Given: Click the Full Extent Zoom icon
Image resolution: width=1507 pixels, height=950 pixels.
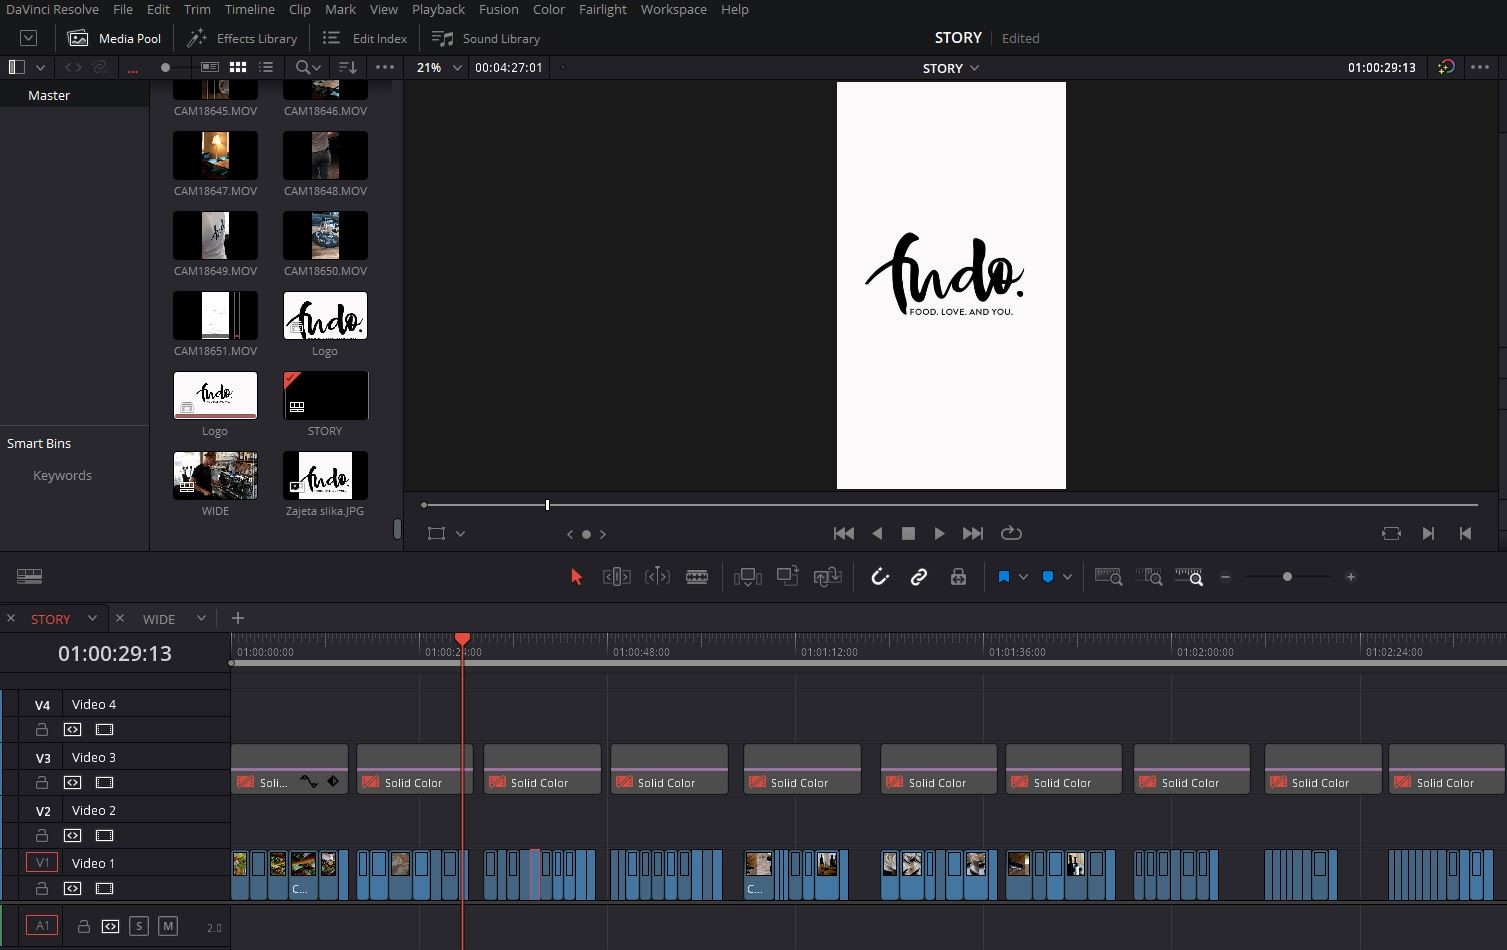Looking at the screenshot, I should (x=1108, y=577).
